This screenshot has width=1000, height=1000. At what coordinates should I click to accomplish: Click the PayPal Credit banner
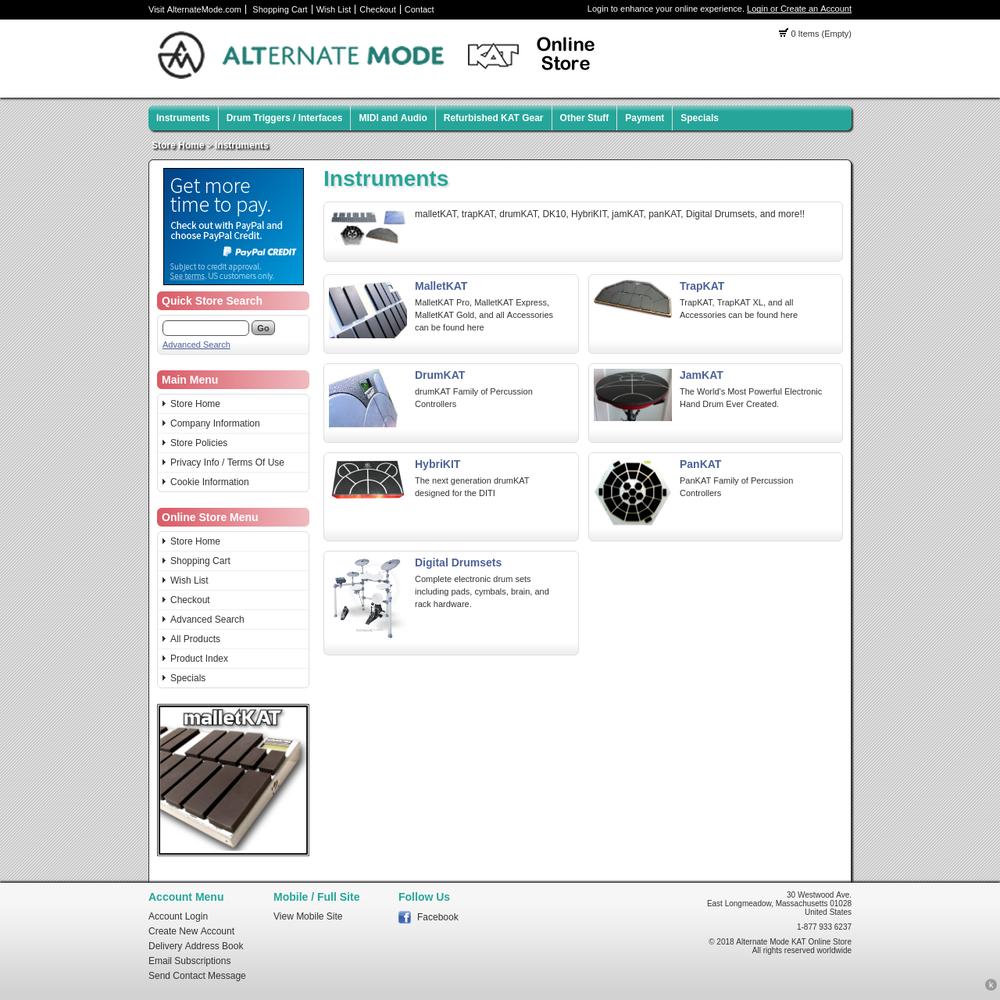(x=233, y=226)
